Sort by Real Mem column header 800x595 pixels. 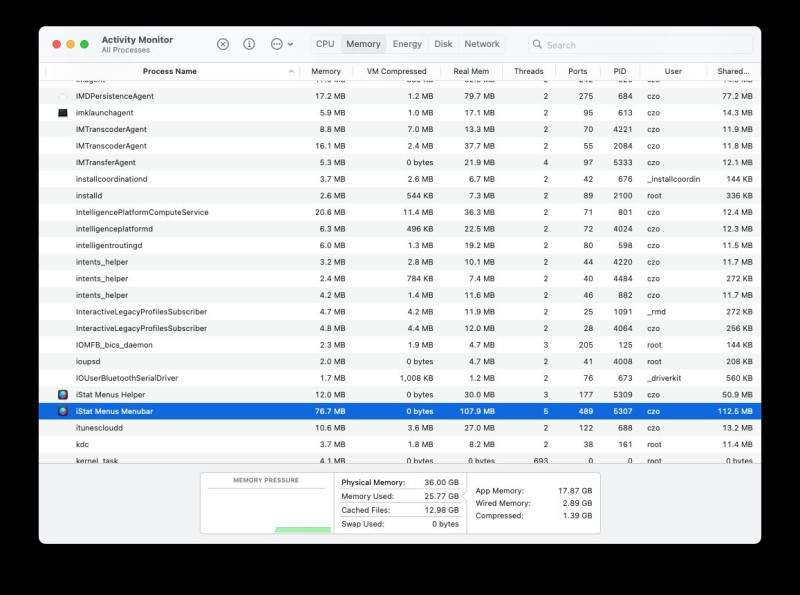pos(471,71)
